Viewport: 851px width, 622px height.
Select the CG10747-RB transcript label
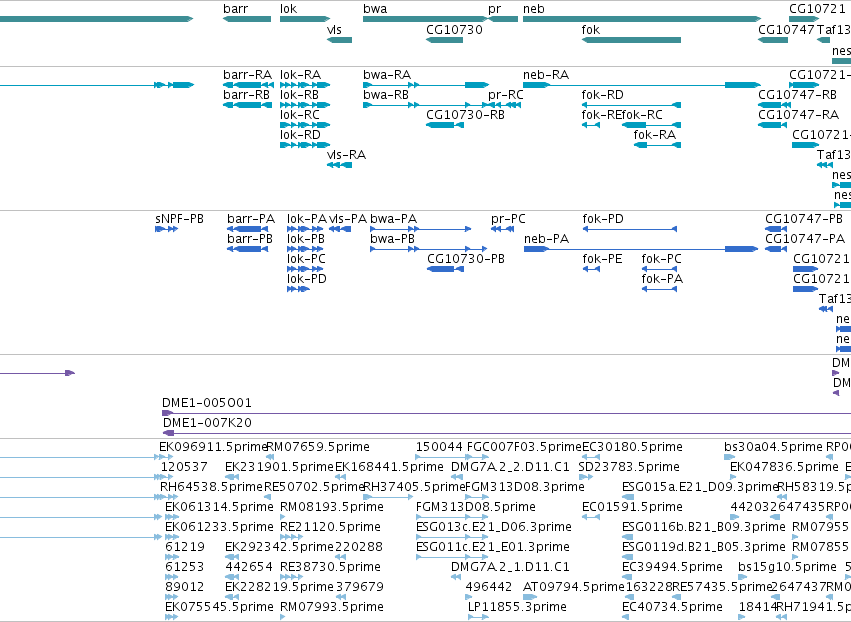click(798, 94)
